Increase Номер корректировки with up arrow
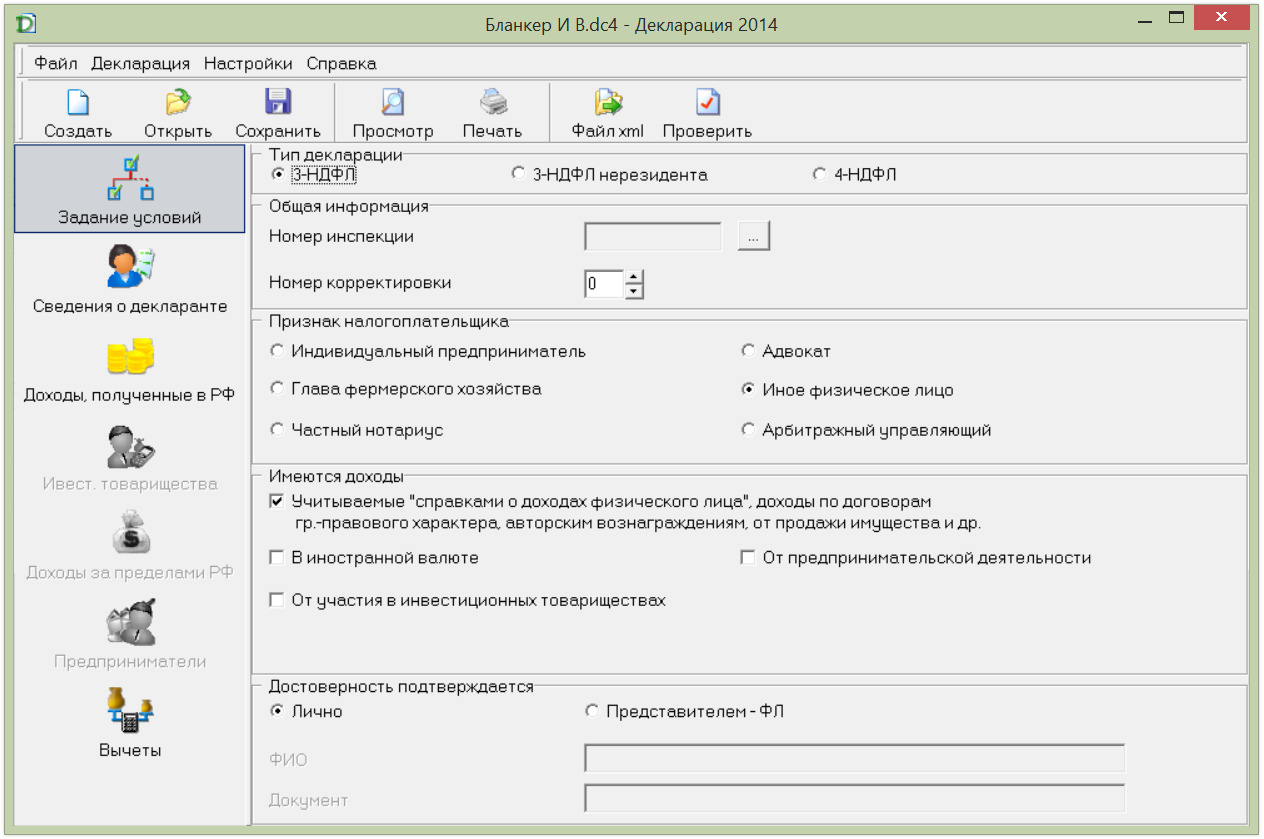The image size is (1264, 839). pyautogui.click(x=634, y=277)
